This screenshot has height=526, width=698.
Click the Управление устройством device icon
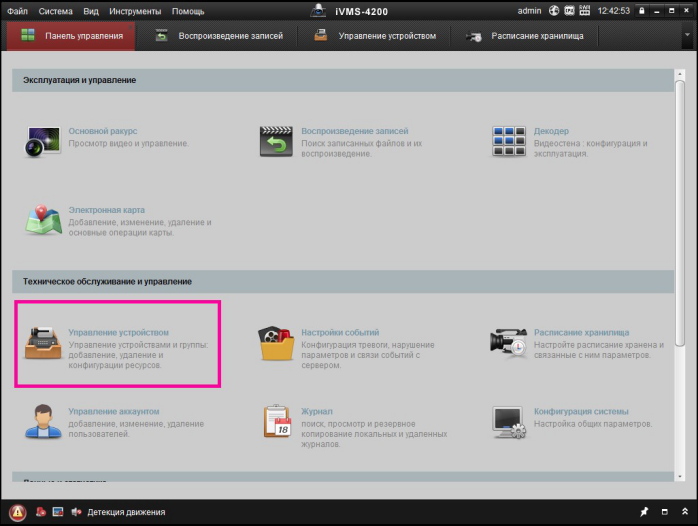coord(42,343)
